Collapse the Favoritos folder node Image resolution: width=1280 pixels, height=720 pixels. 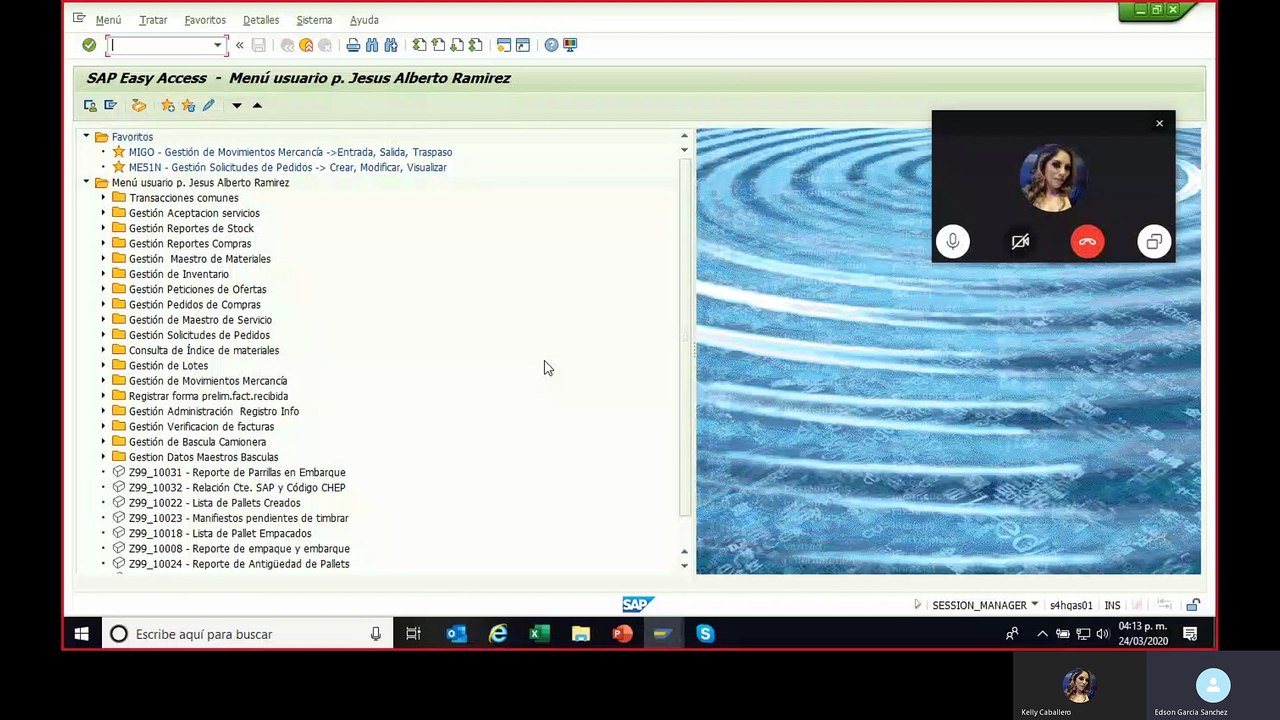click(86, 136)
